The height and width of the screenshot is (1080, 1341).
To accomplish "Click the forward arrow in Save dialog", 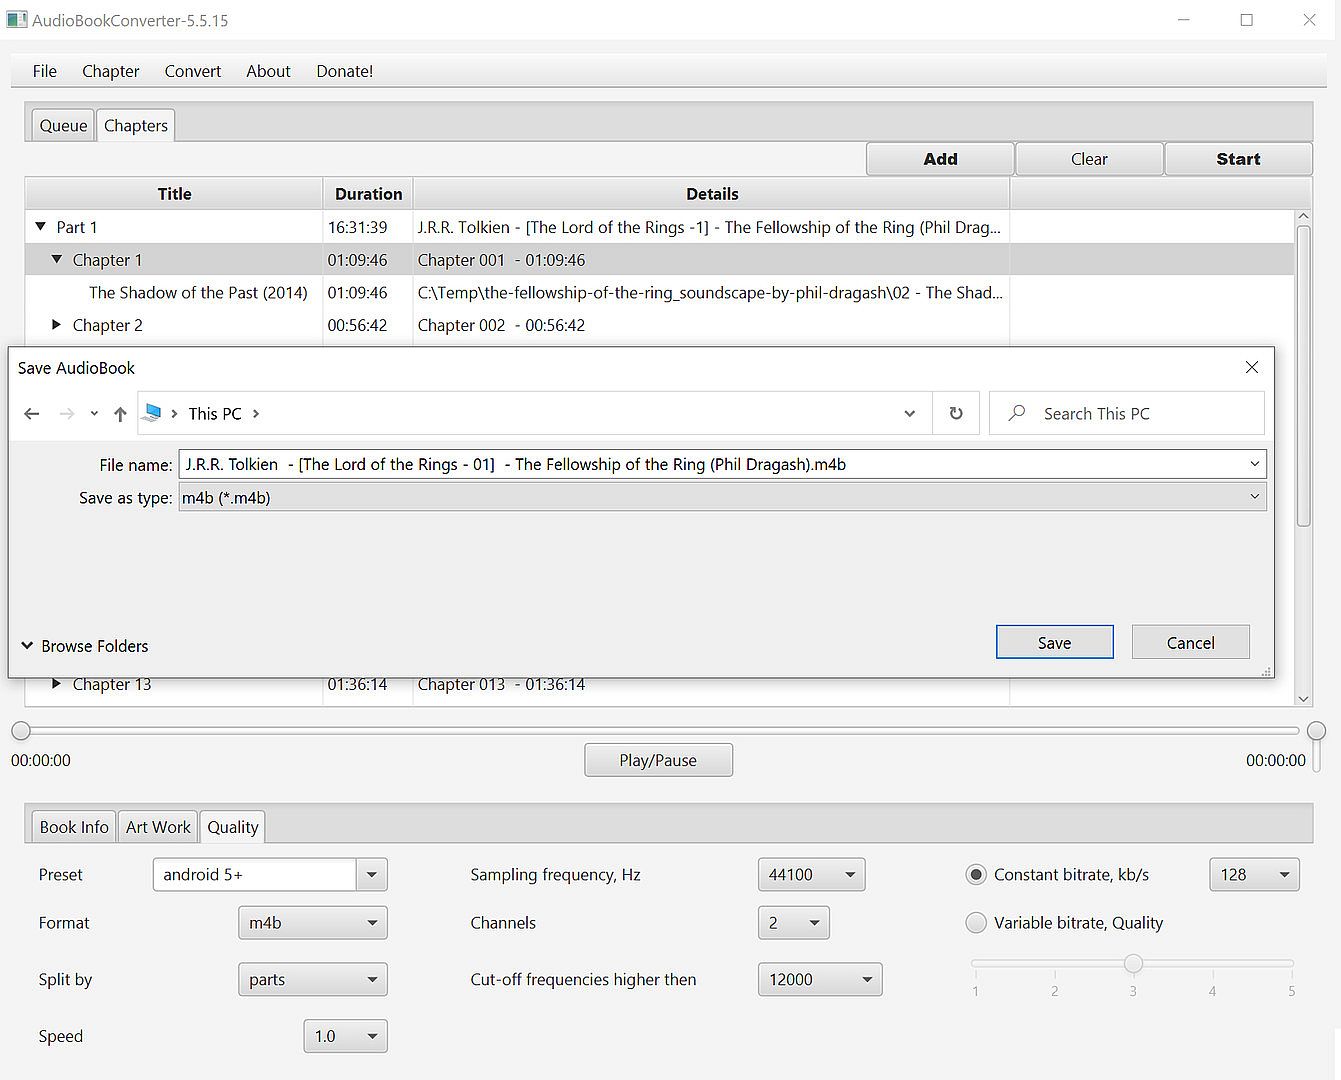I will tap(67, 414).
